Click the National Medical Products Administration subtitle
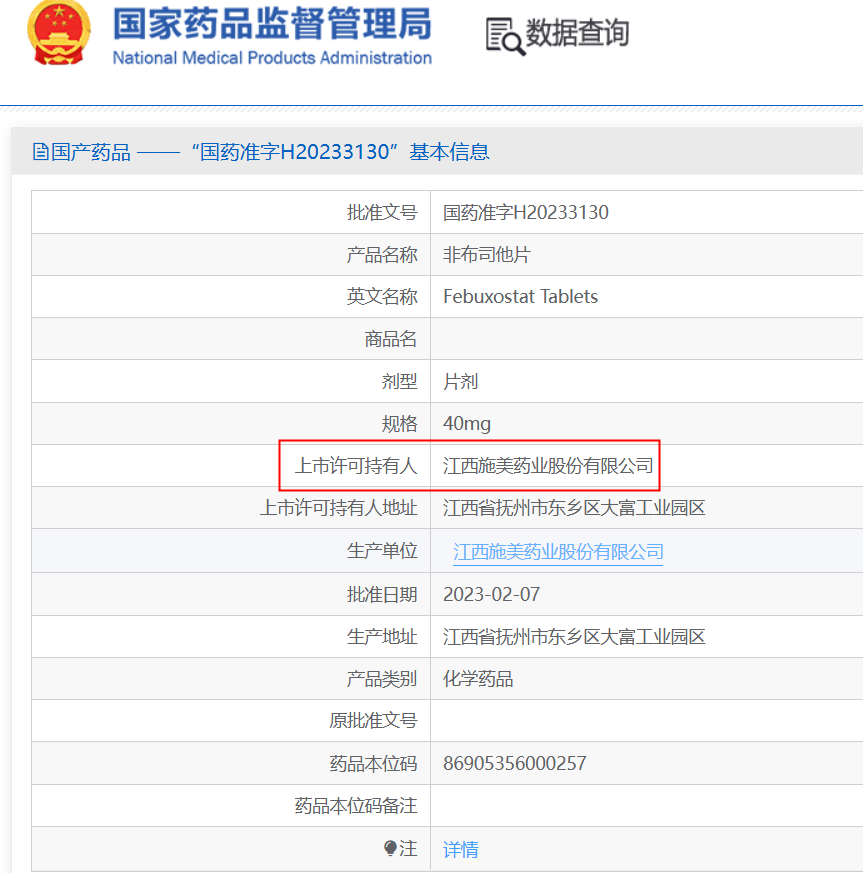The image size is (863, 873). [x=272, y=58]
